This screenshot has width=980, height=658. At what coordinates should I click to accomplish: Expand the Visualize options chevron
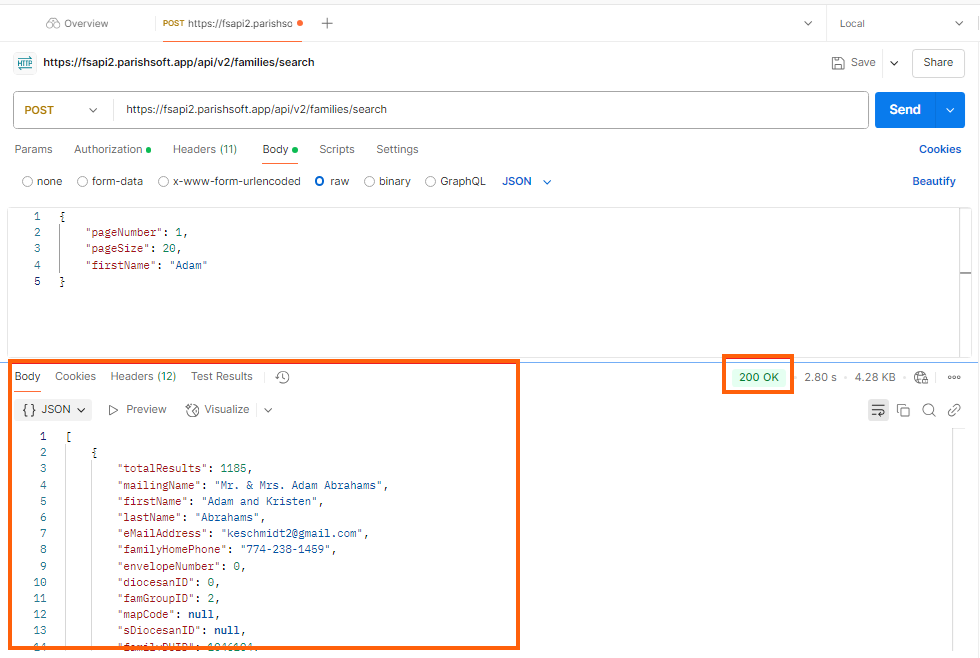268,410
